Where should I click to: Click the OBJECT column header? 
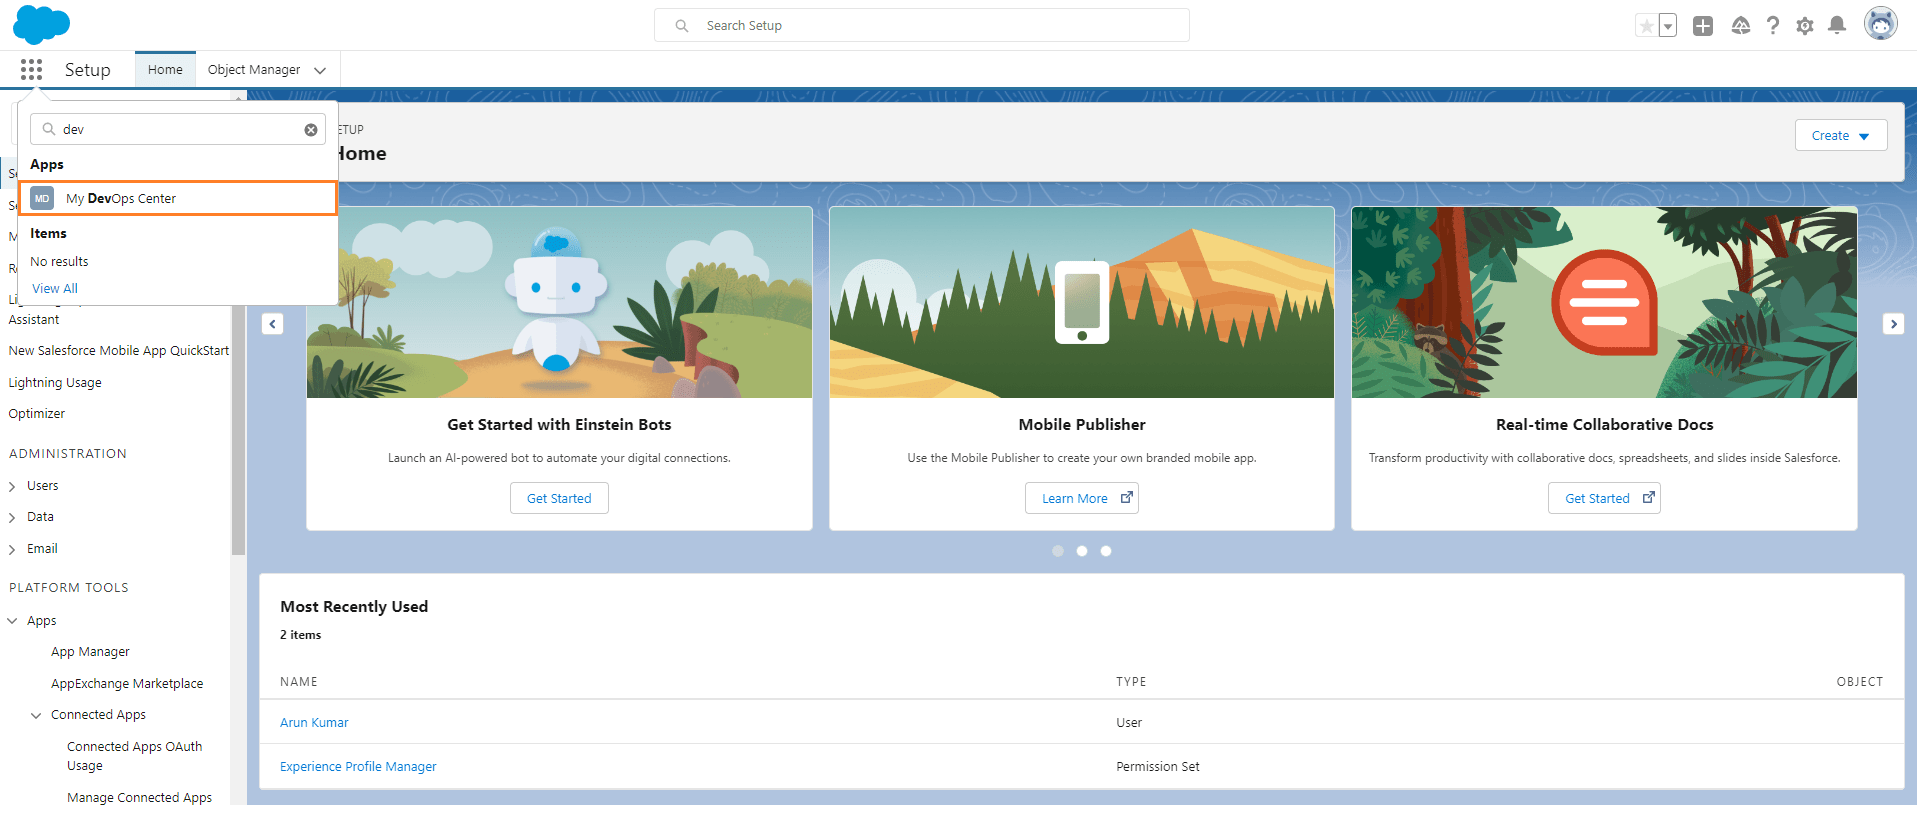click(1859, 682)
